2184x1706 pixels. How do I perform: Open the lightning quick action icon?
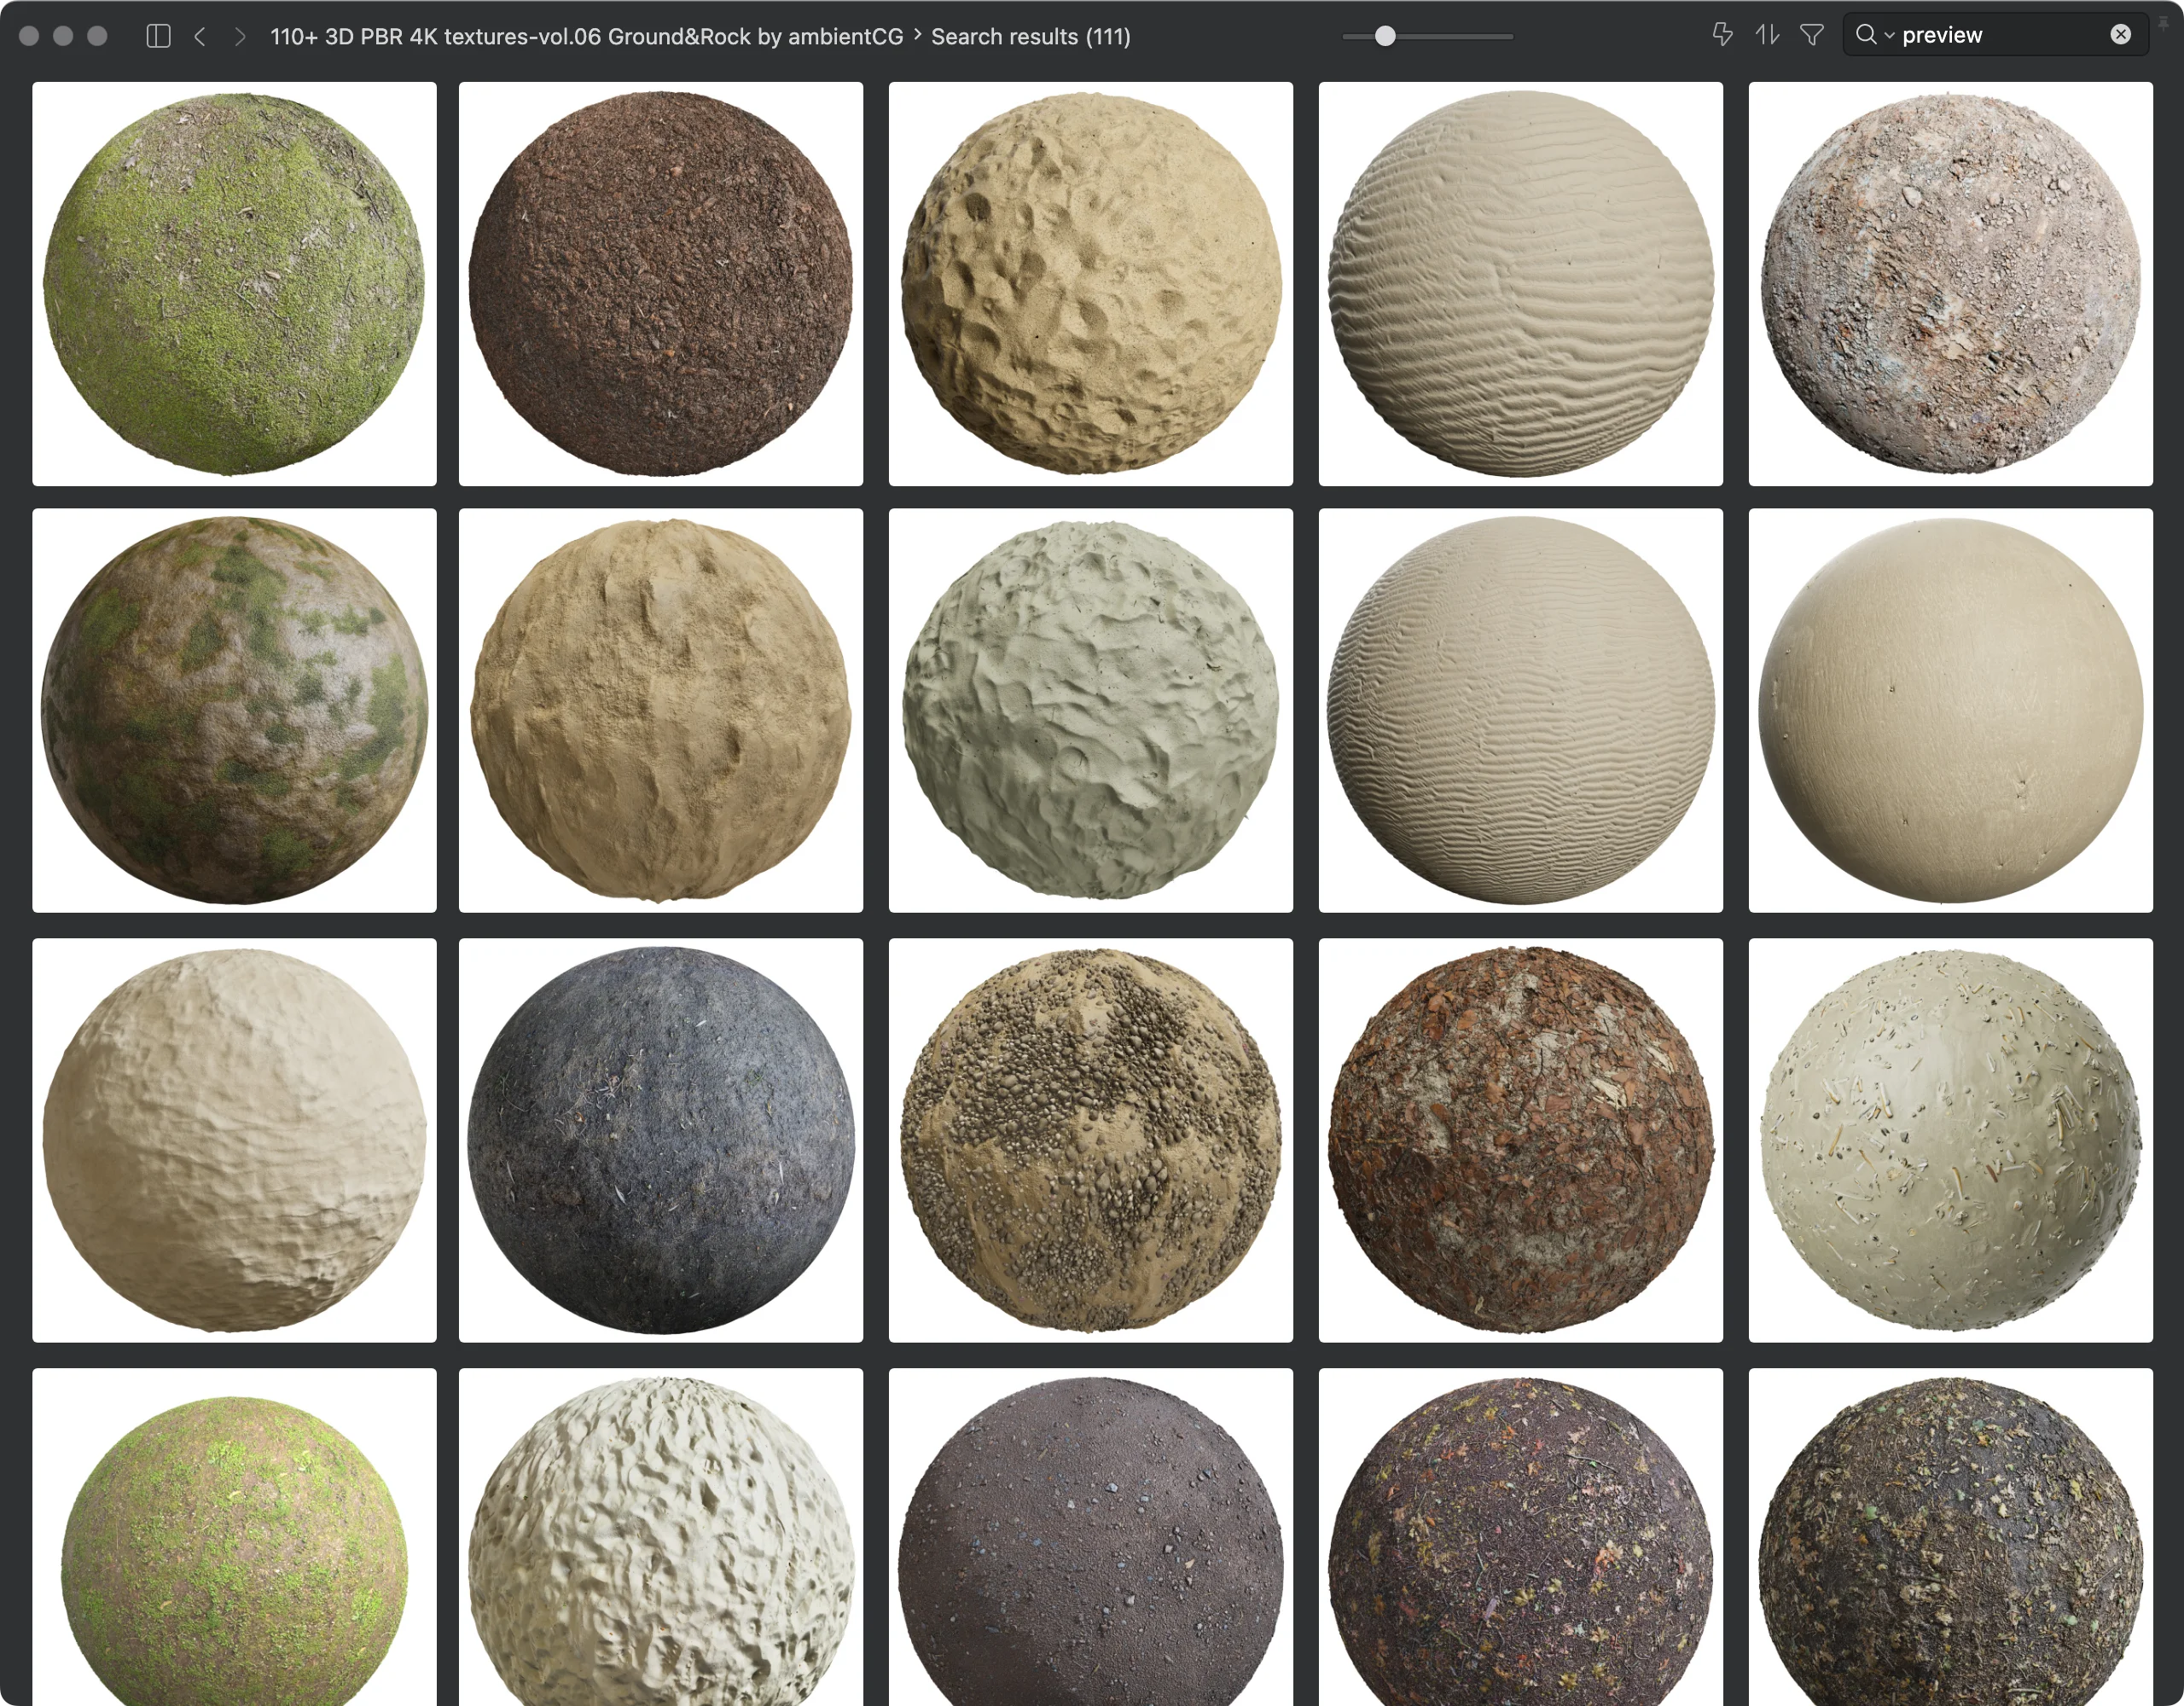point(1722,35)
